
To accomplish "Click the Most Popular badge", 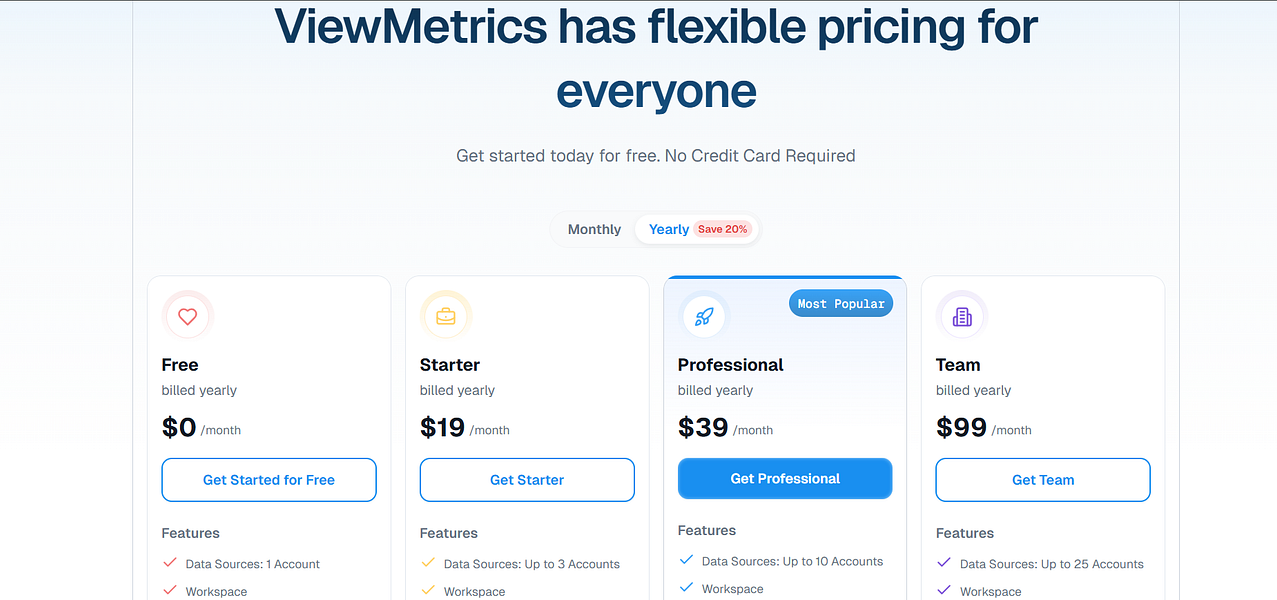I will (x=840, y=303).
